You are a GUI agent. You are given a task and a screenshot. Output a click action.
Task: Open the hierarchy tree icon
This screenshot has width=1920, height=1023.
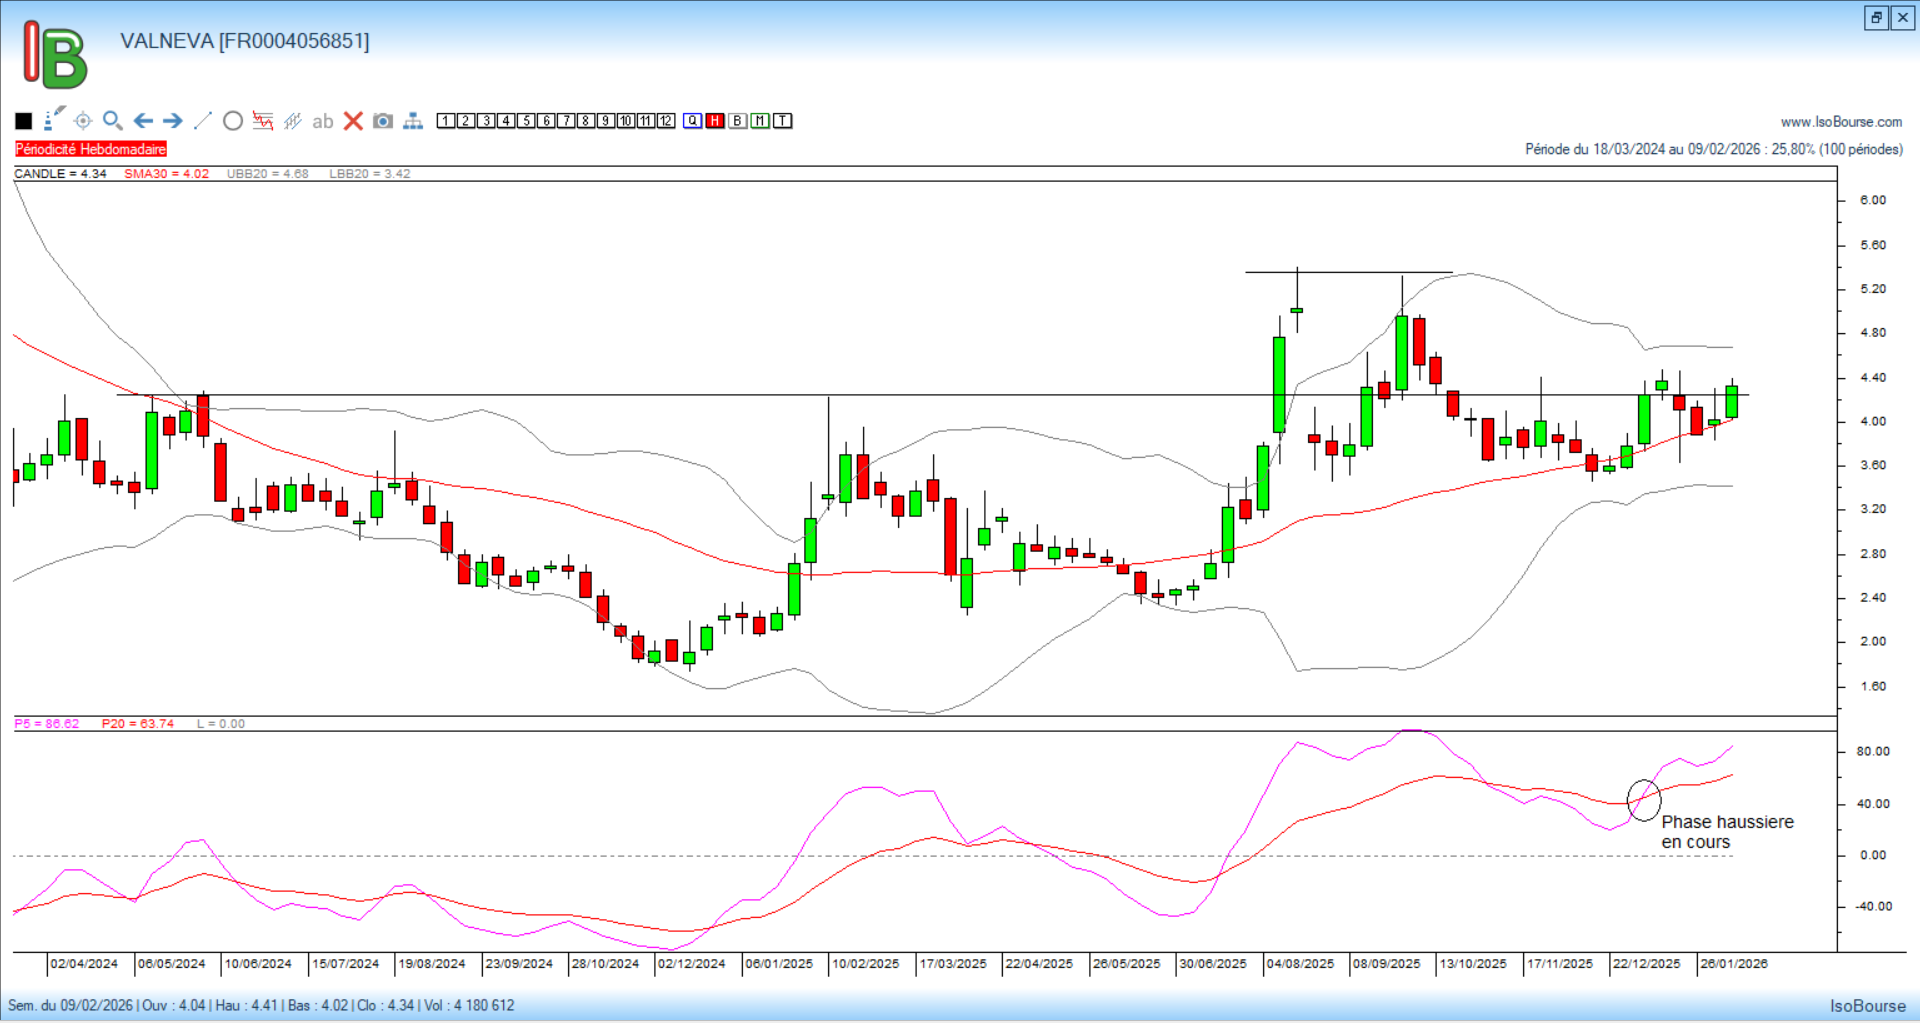click(x=413, y=121)
